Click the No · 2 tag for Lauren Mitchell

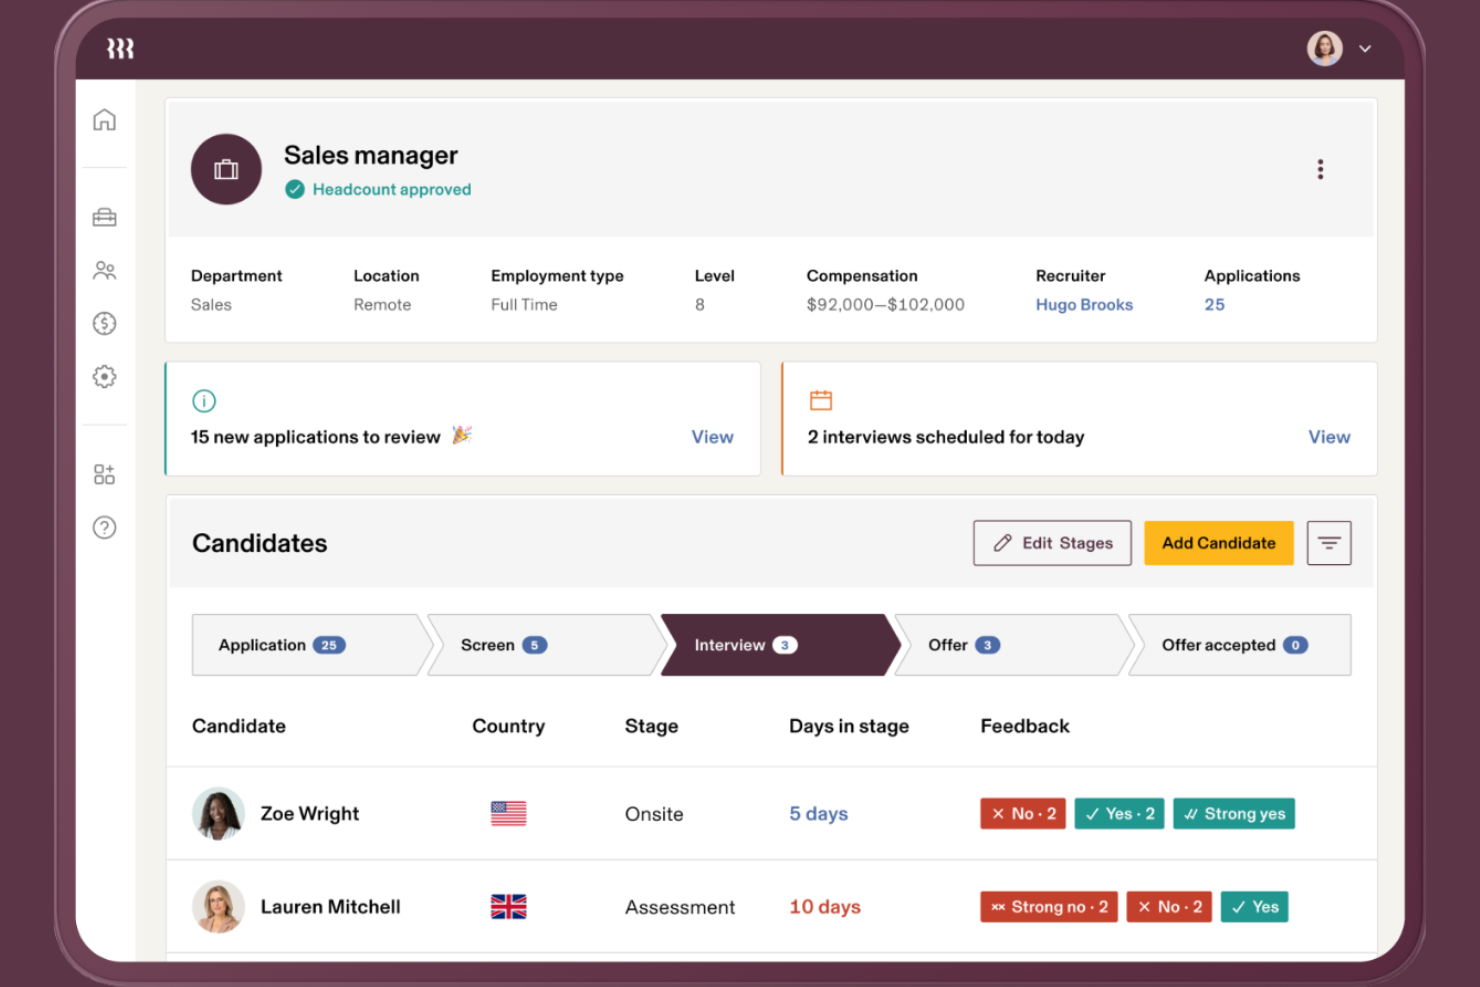pos(1170,907)
